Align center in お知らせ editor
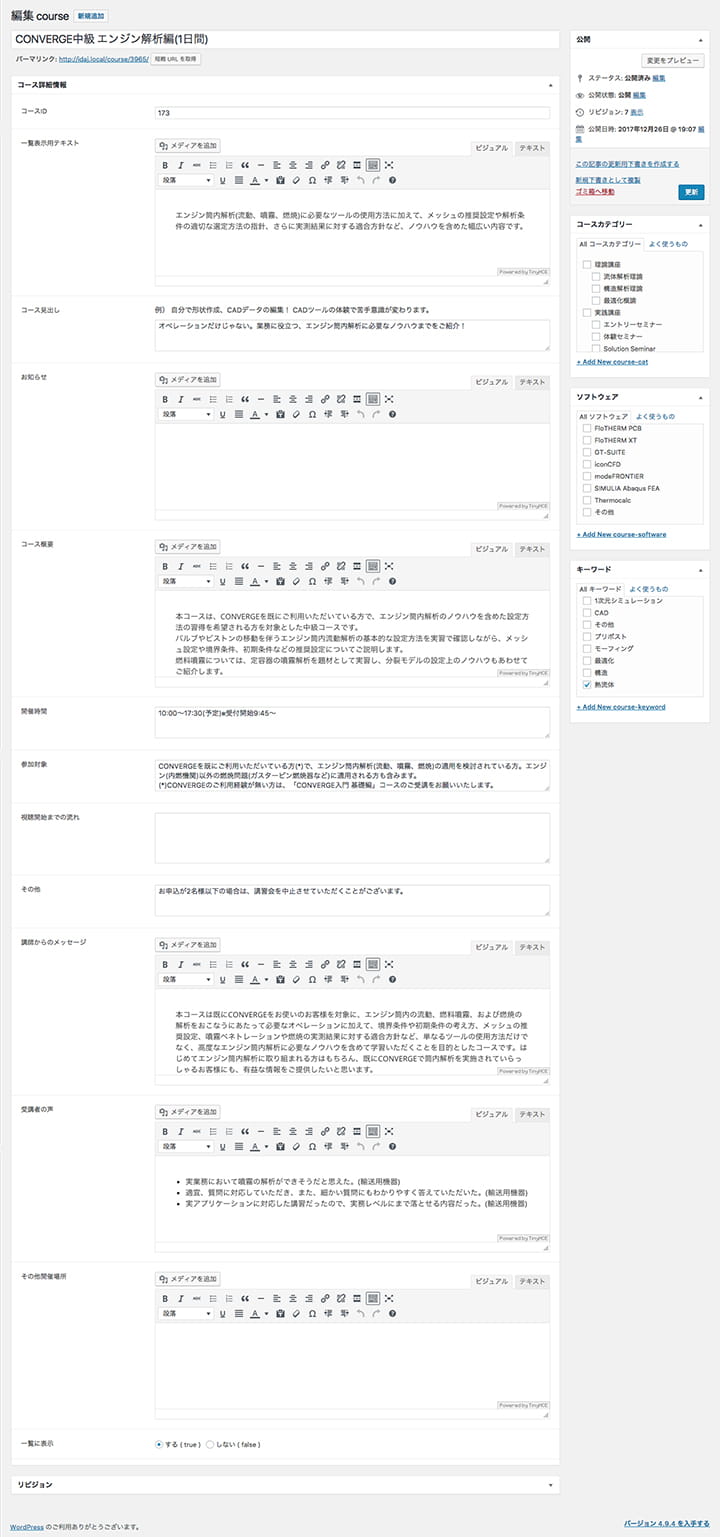 pos(293,398)
